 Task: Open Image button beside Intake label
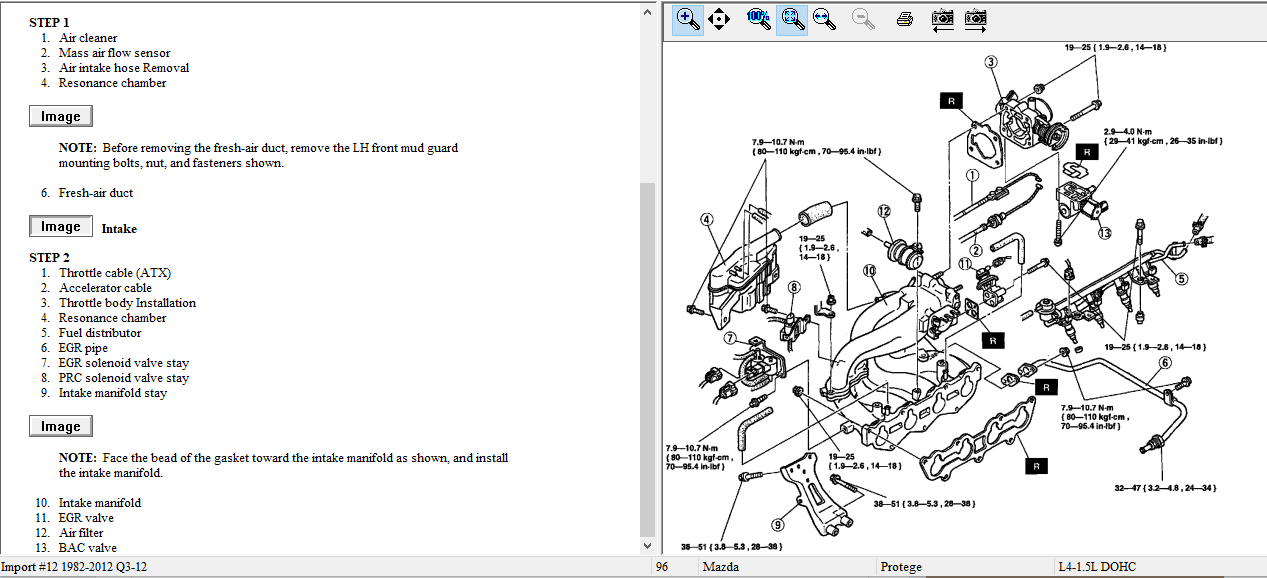(x=61, y=227)
